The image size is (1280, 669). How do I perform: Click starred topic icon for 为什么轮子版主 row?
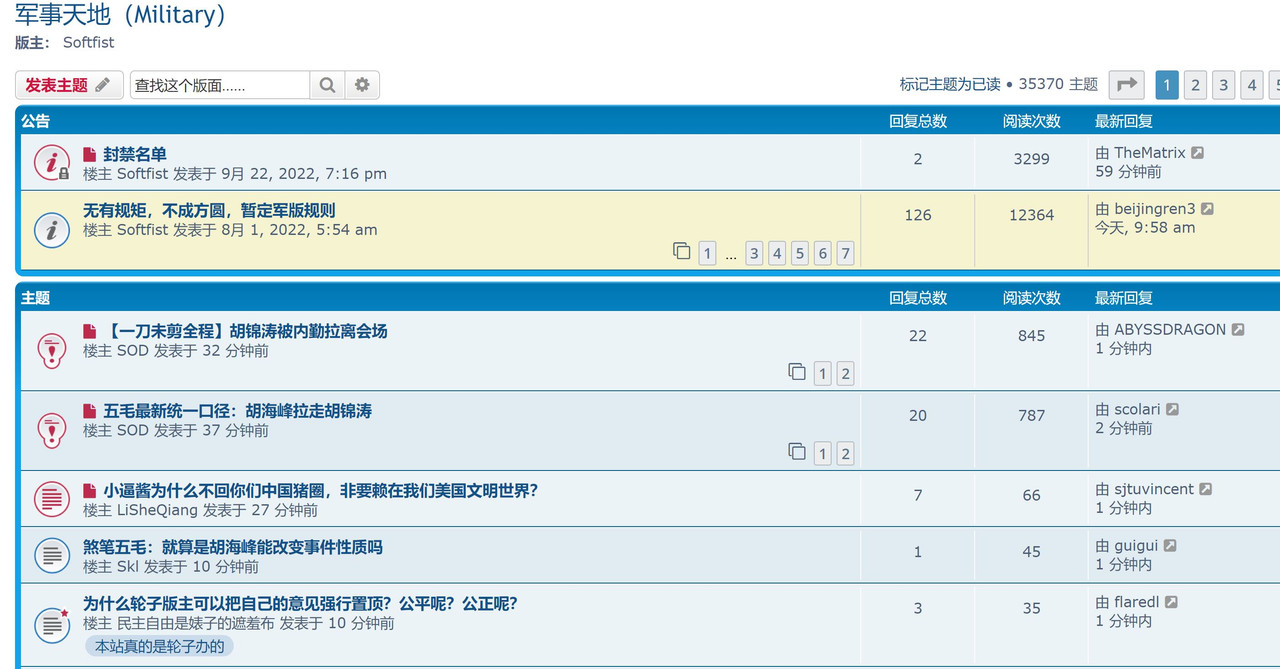point(51,624)
